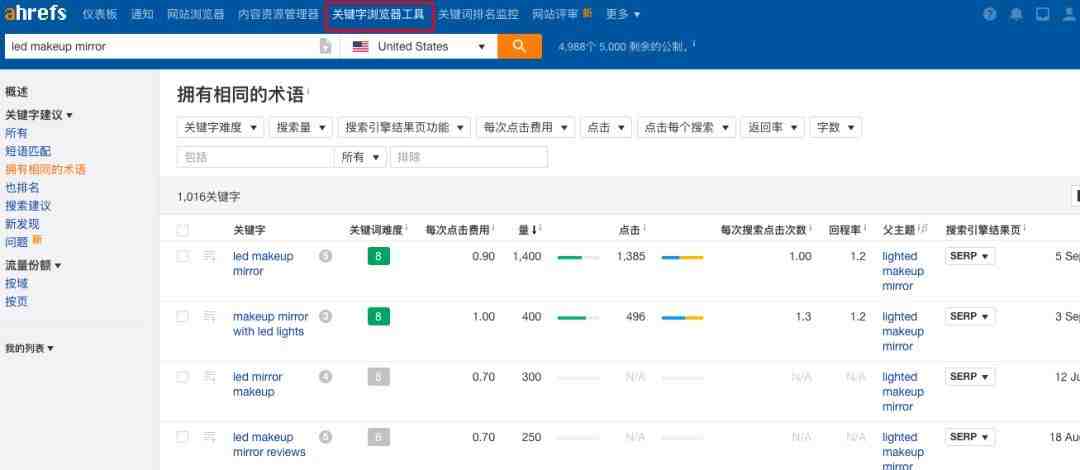Click the 包括 include filter input field
This screenshot has height=470, width=1080.
click(x=254, y=157)
